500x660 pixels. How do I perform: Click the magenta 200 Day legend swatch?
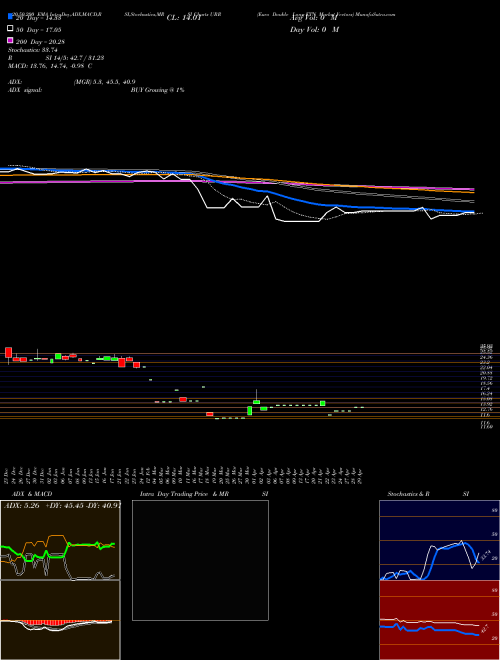click(x=10, y=40)
